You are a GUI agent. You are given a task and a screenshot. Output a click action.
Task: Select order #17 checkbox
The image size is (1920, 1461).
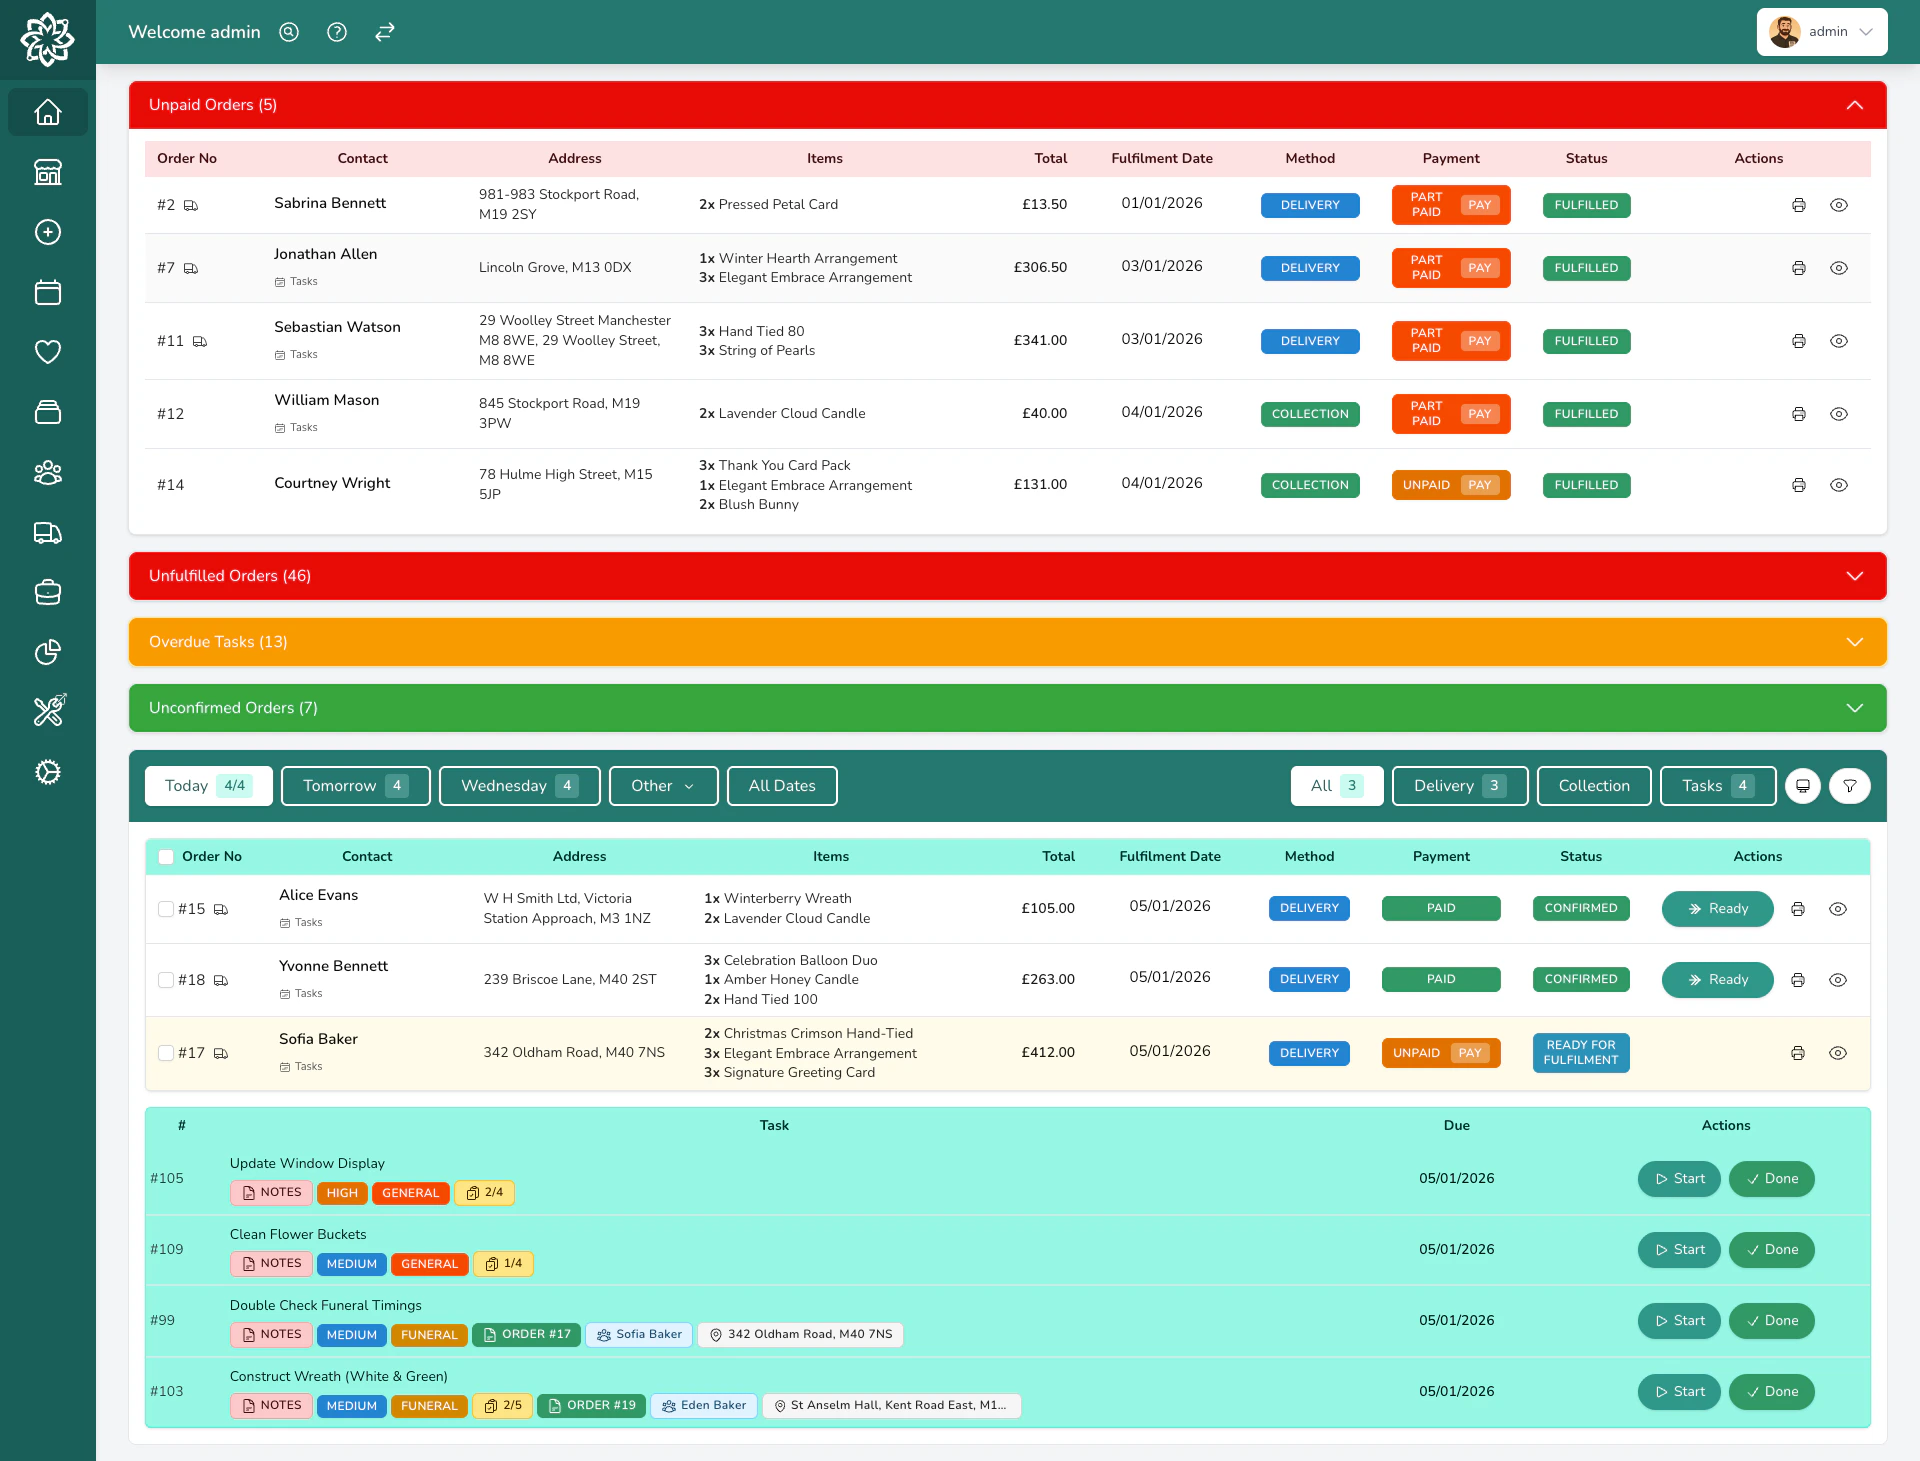click(166, 1053)
